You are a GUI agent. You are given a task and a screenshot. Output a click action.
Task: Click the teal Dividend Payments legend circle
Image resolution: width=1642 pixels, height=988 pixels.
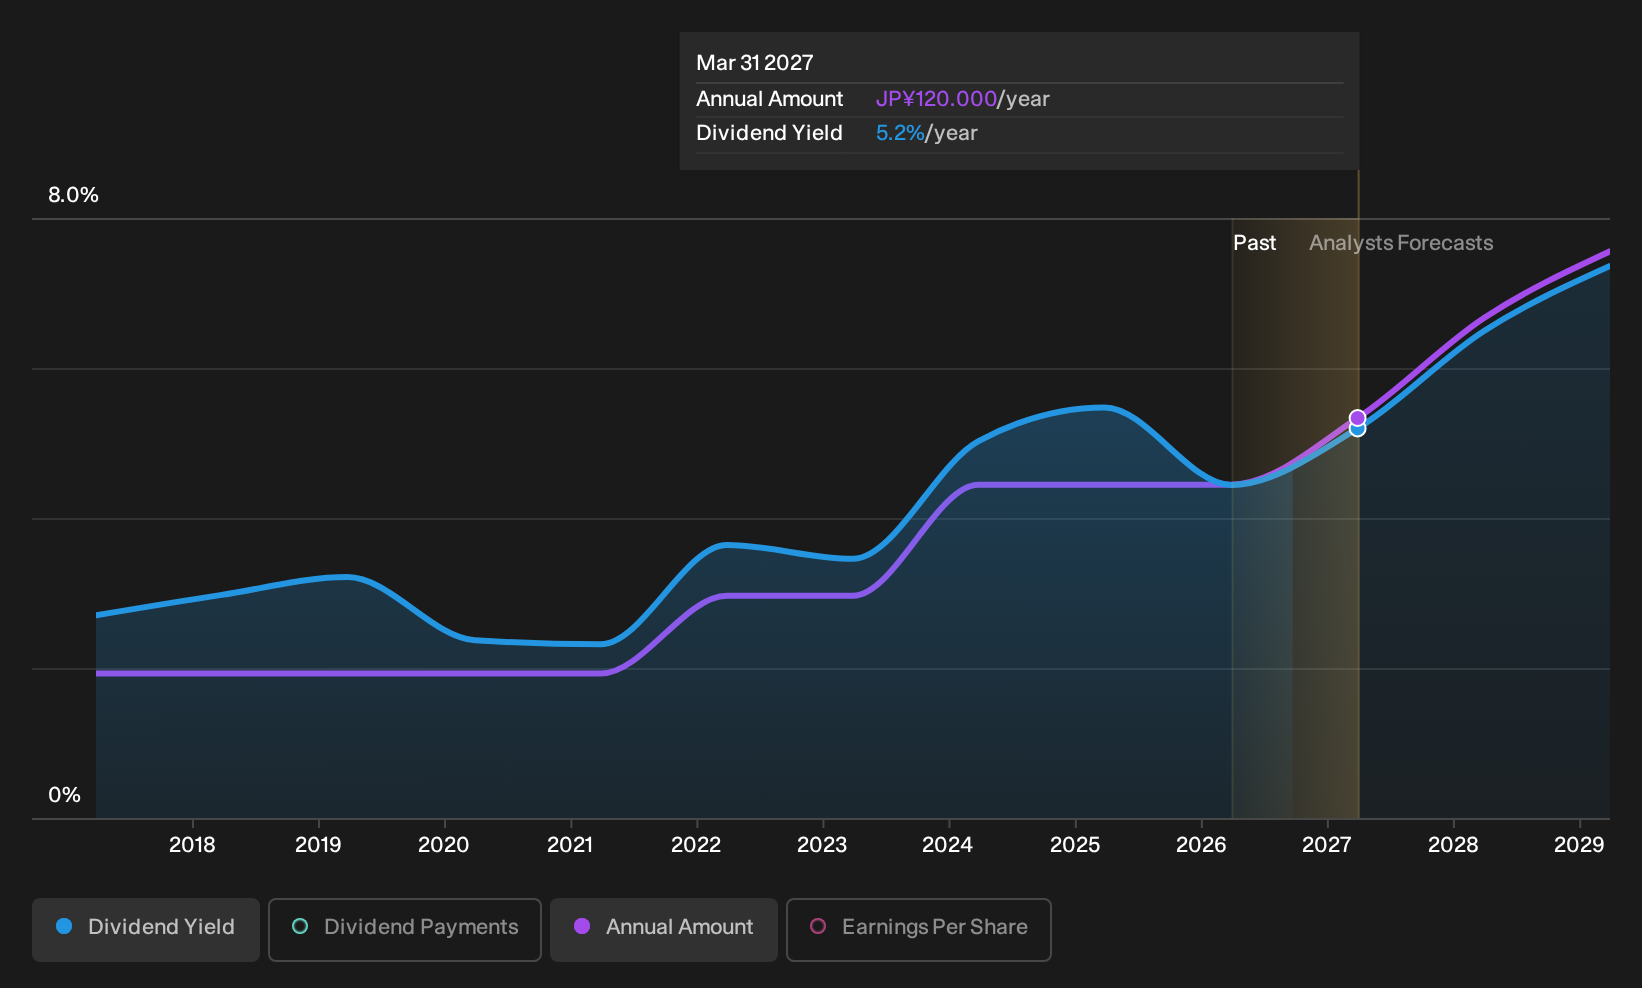click(300, 926)
